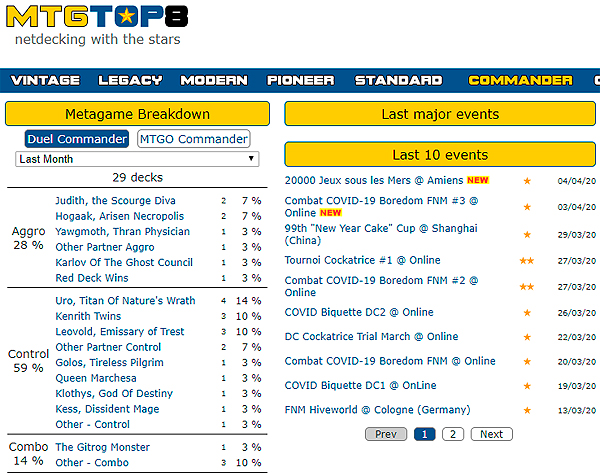The image size is (600, 476).
Task: Open Judith, the Scourge Diva archetype
Action: pyautogui.click(x=115, y=201)
